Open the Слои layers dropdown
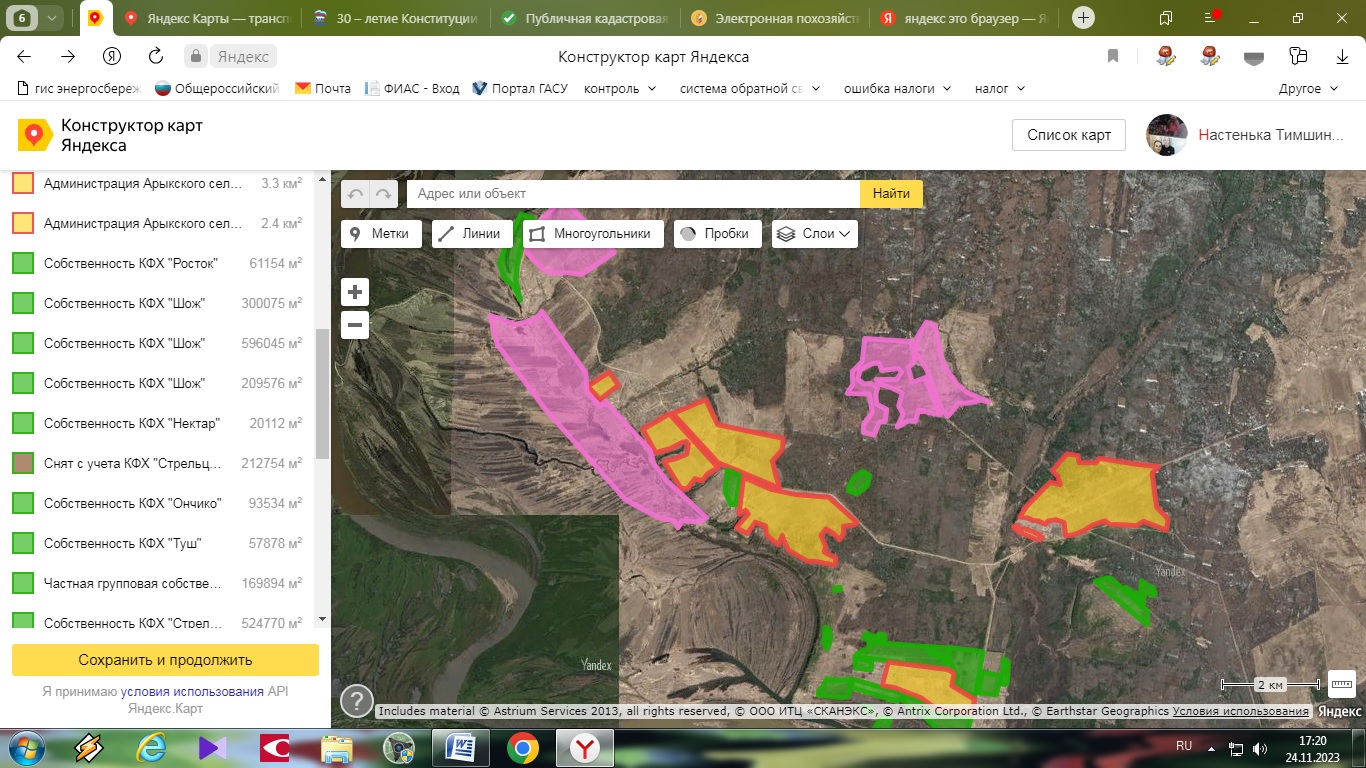Screen dimensions: 1366x768 click(x=815, y=234)
